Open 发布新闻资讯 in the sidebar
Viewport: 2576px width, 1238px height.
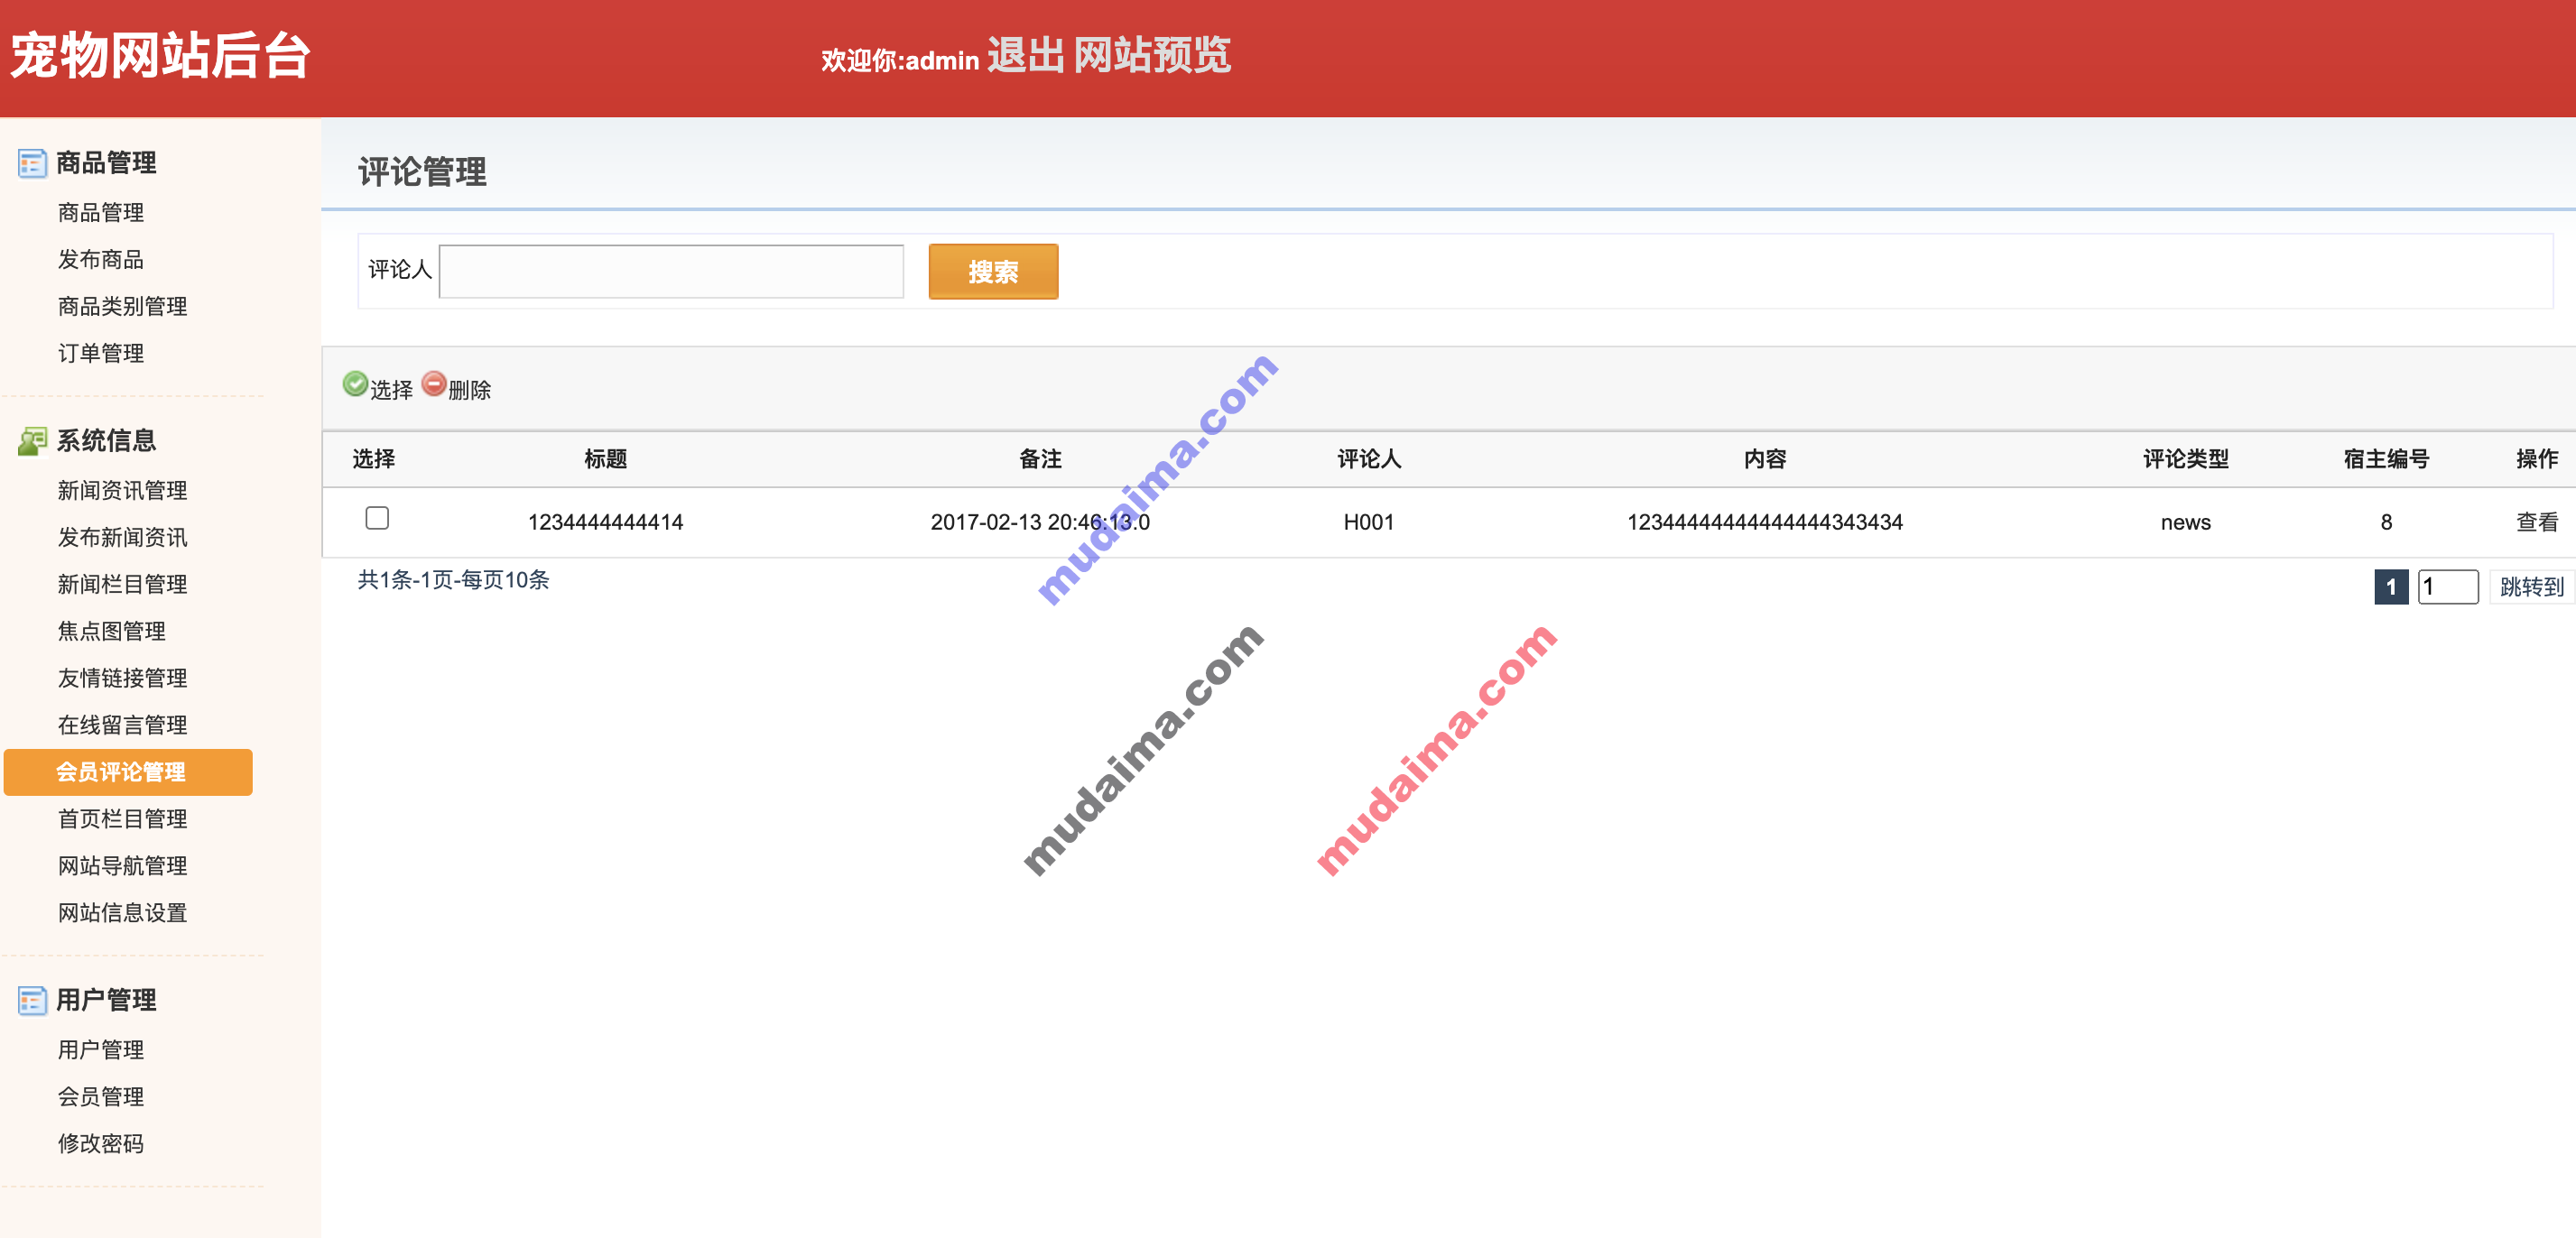pos(123,538)
